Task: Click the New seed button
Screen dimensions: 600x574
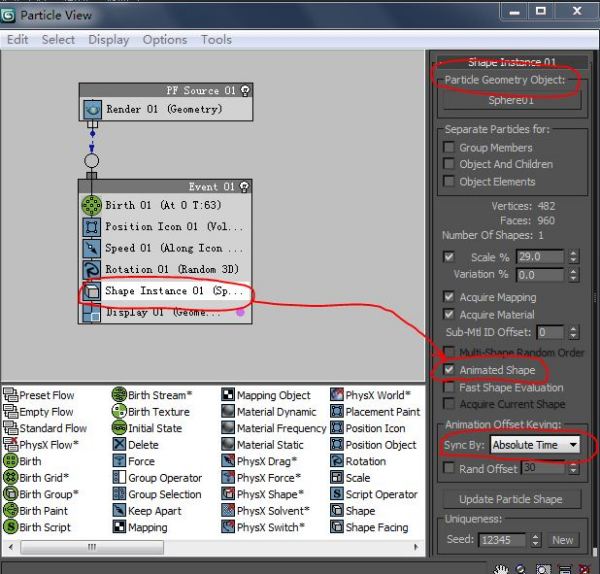Action: click(562, 540)
